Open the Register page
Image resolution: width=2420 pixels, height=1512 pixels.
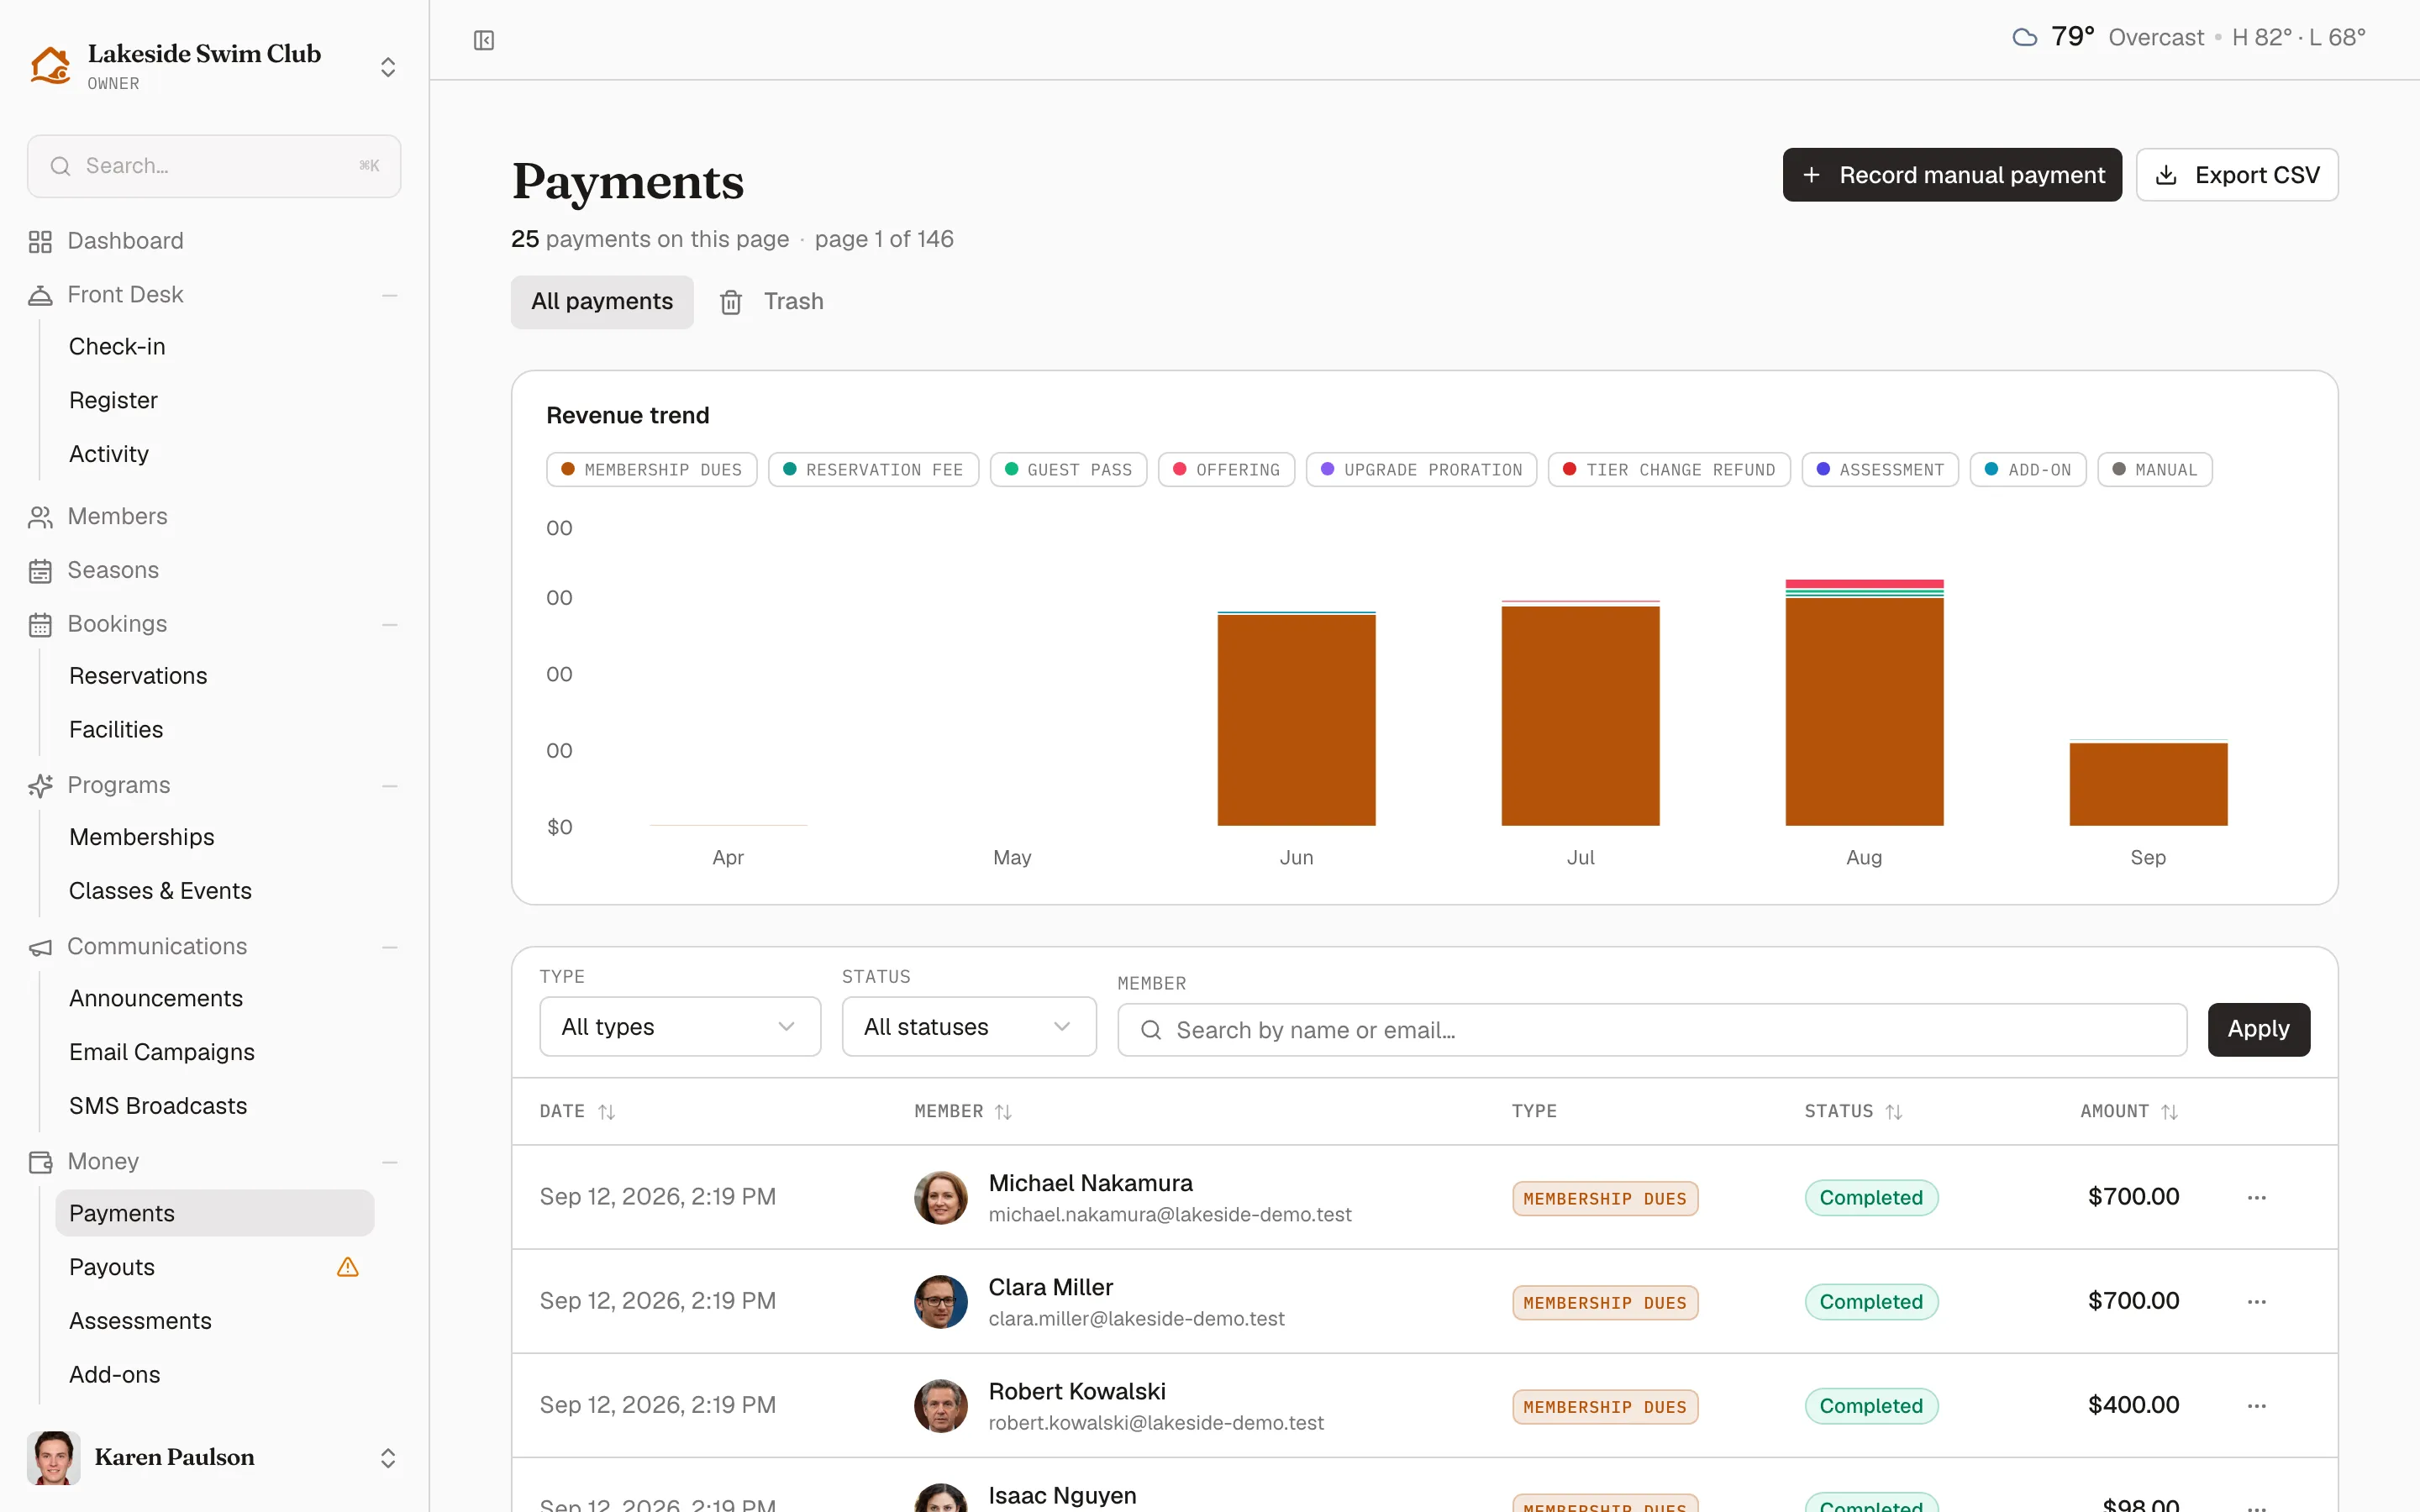113,400
